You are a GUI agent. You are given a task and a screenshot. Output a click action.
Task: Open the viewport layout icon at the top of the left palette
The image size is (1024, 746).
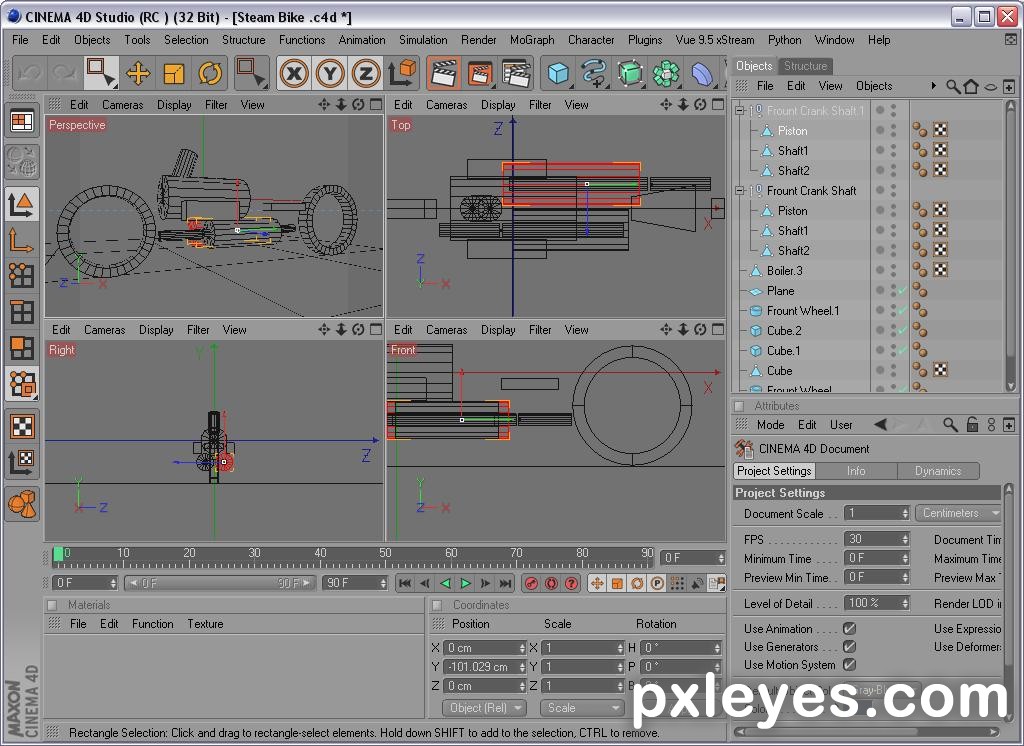22,122
